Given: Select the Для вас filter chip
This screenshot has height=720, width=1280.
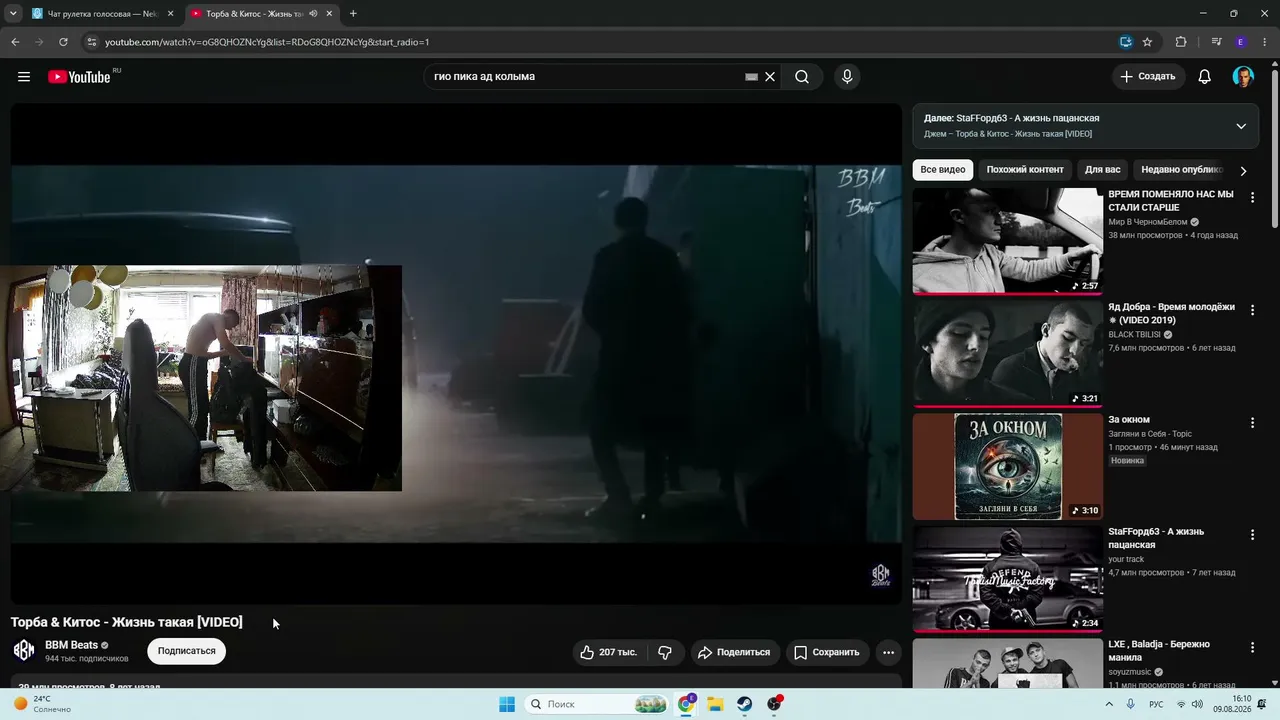Looking at the screenshot, I should pyautogui.click(x=1102, y=170).
